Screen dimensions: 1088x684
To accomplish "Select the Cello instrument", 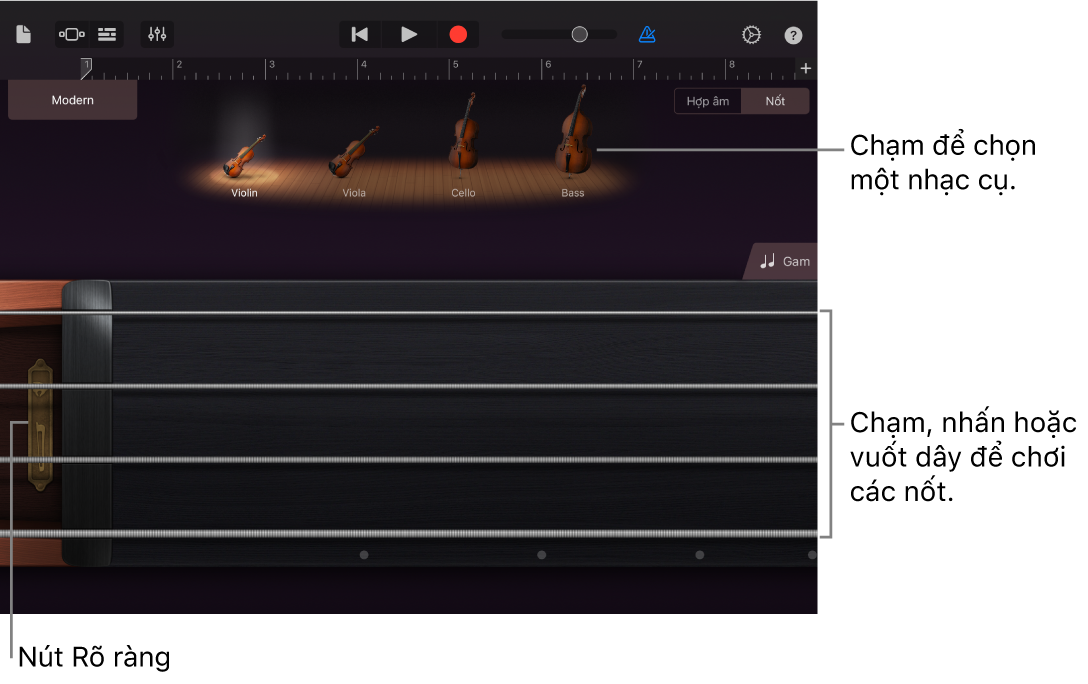I will tap(463, 146).
